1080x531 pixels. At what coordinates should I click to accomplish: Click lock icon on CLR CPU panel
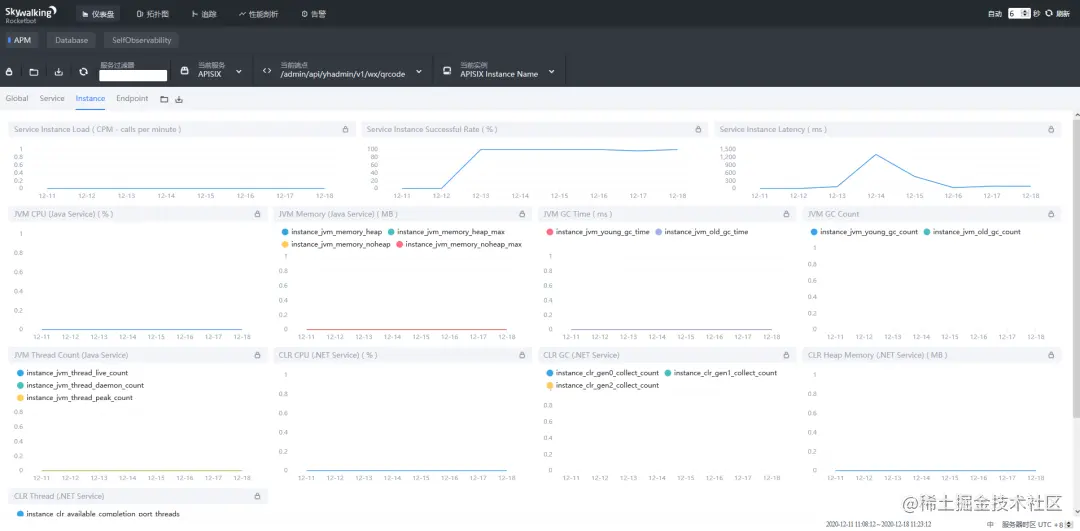pos(521,355)
